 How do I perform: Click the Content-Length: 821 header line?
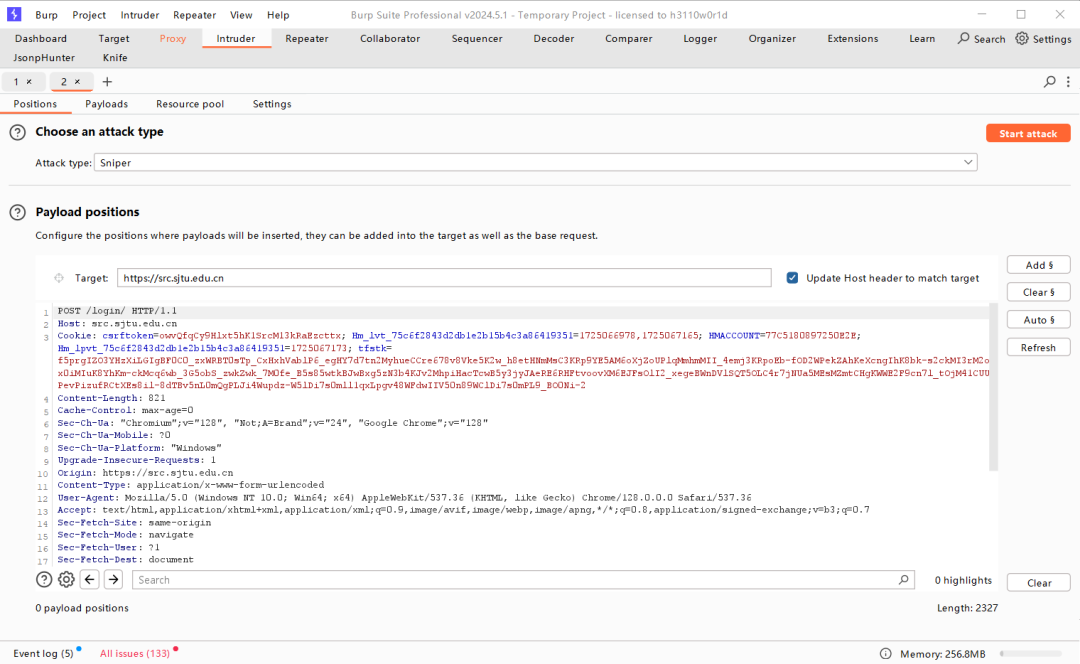click(x=112, y=398)
